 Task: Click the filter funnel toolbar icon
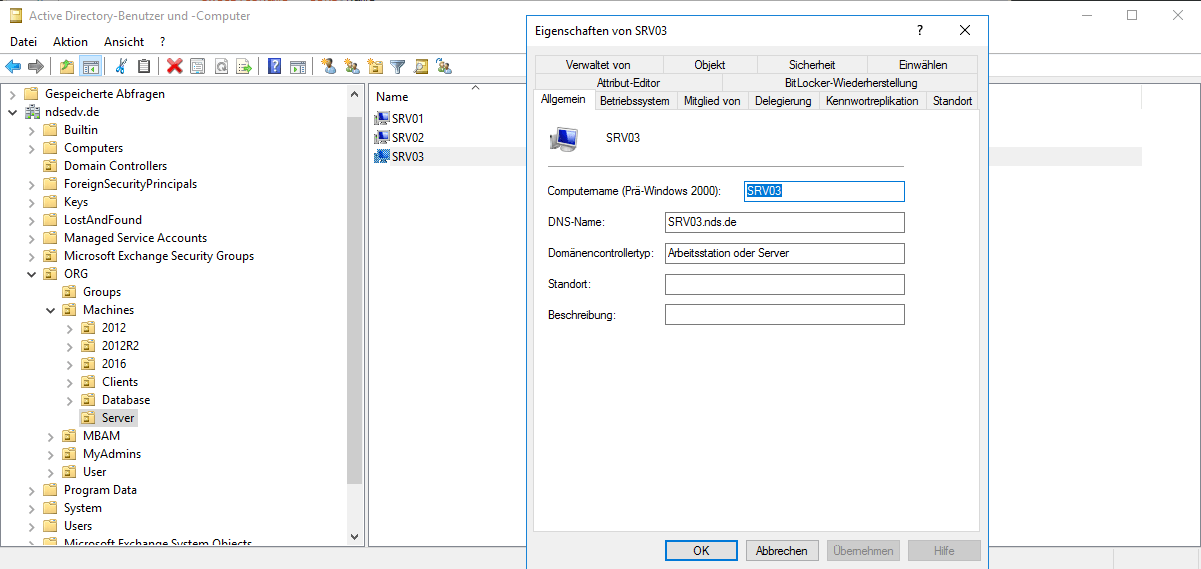398,67
